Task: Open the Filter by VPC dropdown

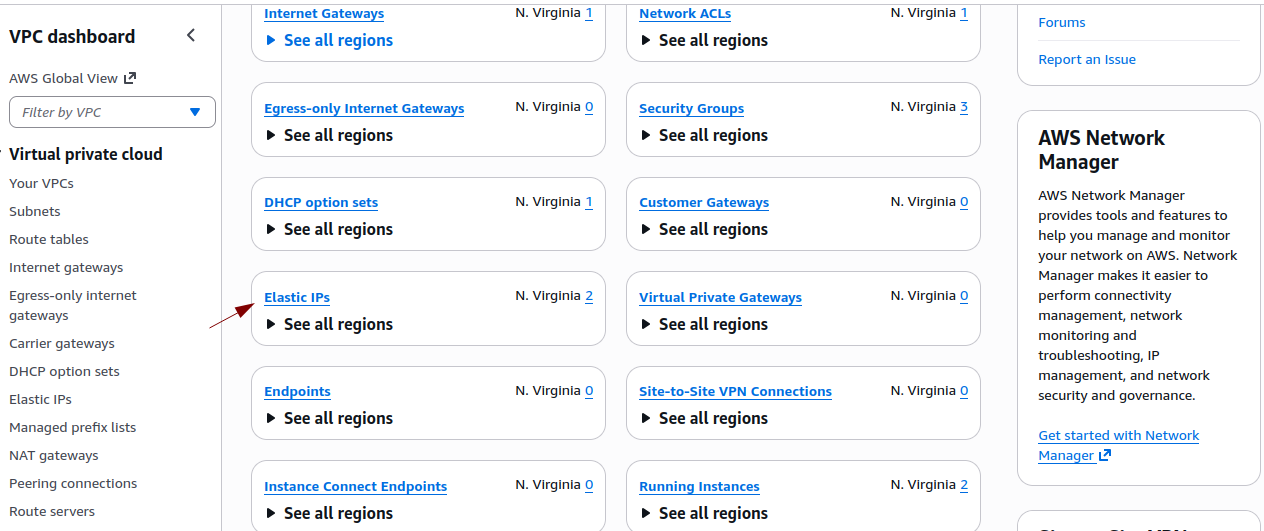Action: point(112,112)
